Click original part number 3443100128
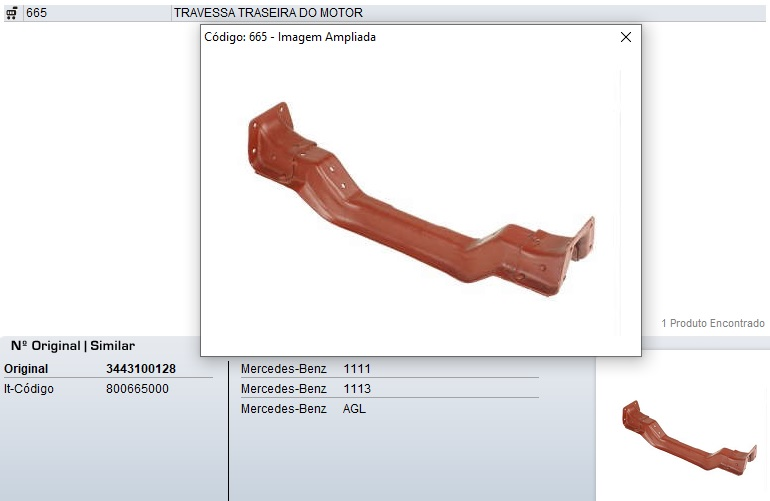This screenshot has width=770, height=501. pyautogui.click(x=140, y=369)
